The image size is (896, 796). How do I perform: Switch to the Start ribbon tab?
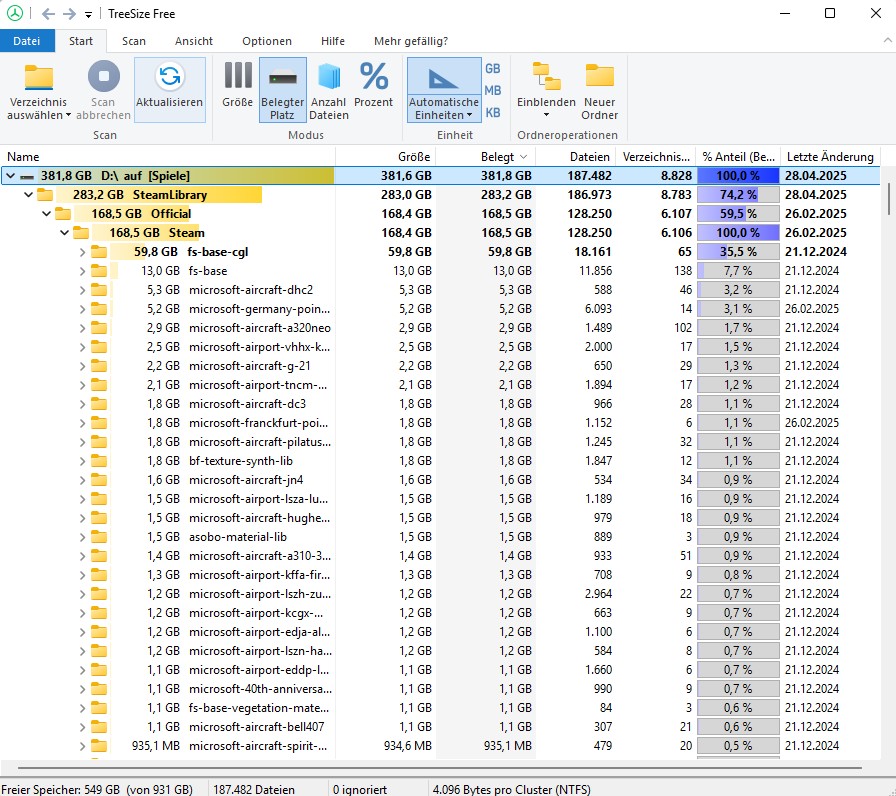81,41
